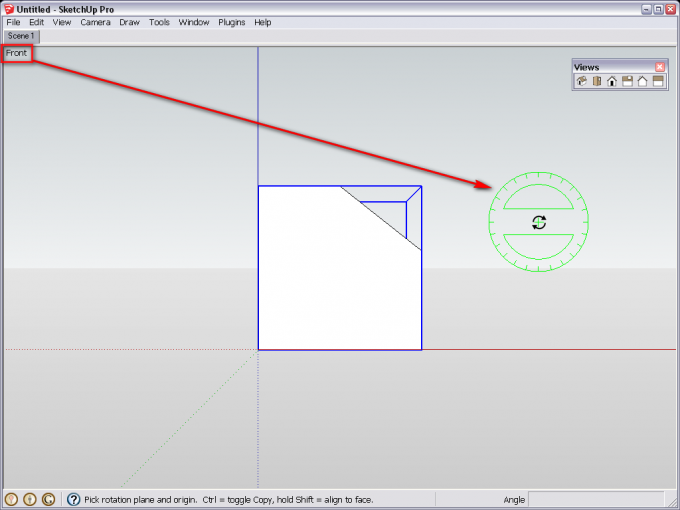Click the Front view house icon
This screenshot has width=680, height=510.
tap(611, 82)
